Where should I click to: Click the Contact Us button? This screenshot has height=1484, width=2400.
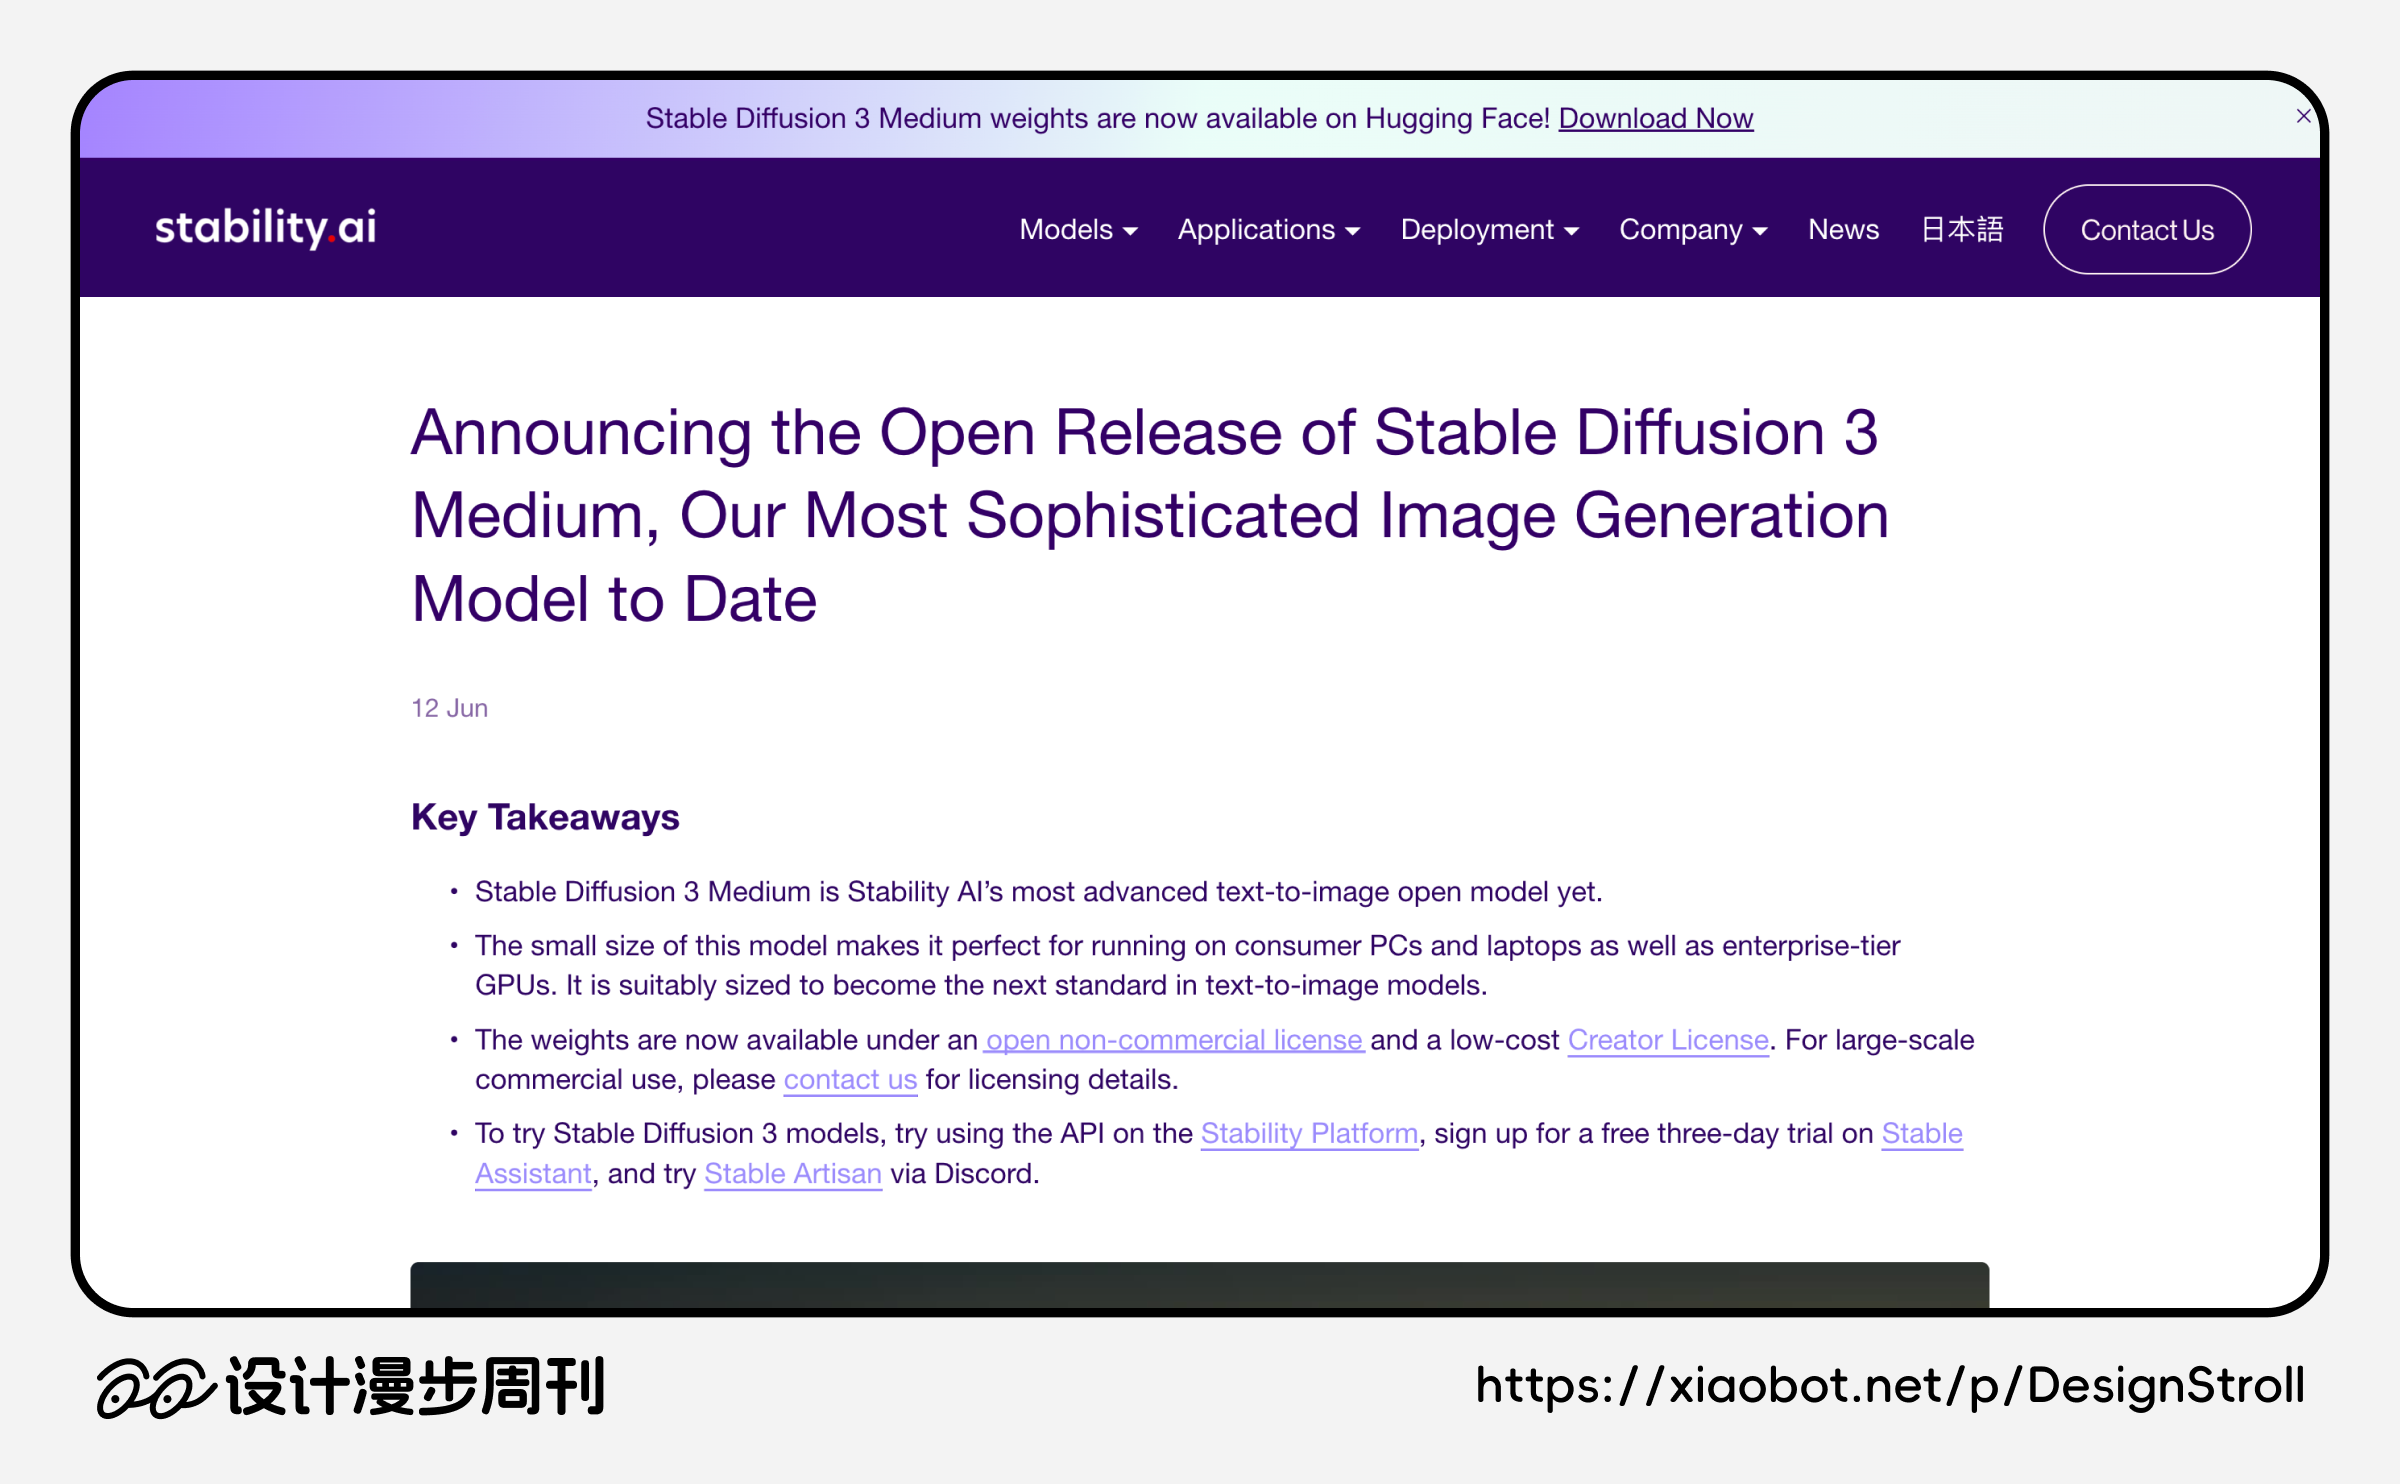2147,230
